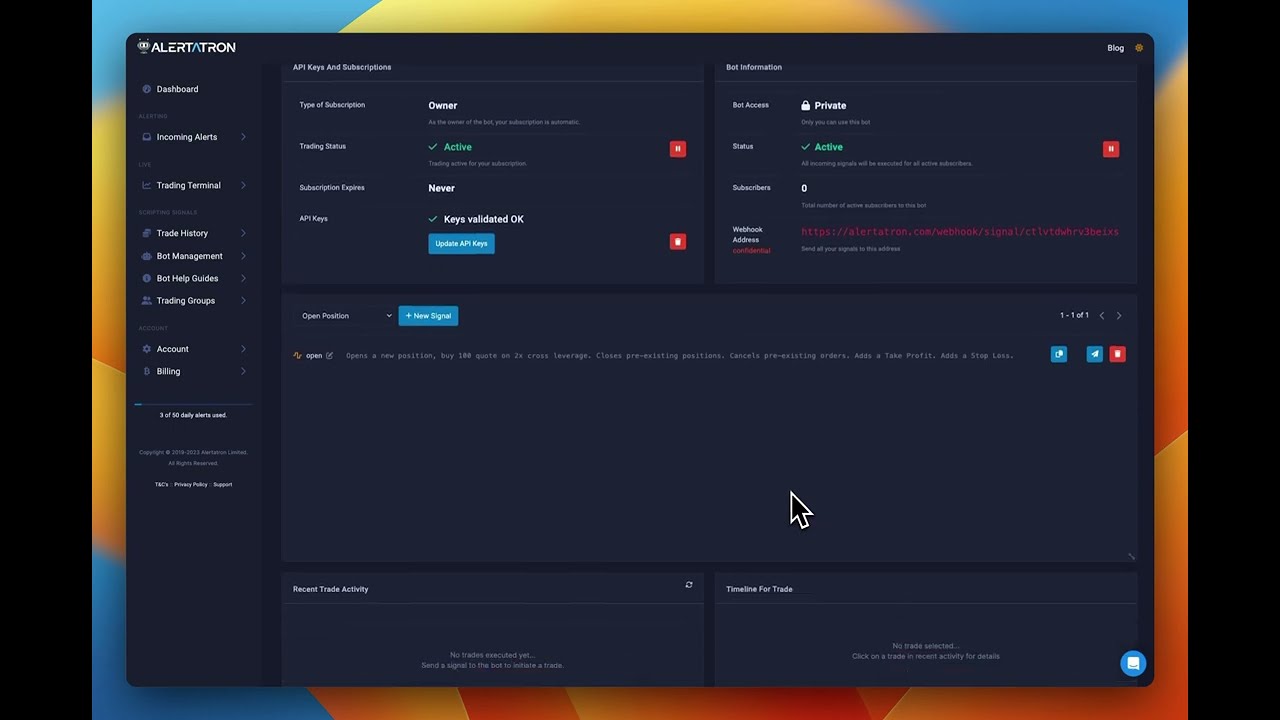Viewport: 1280px width, 720px height.
Task: Open Dashboard from the sidebar
Action: pyautogui.click(x=177, y=89)
